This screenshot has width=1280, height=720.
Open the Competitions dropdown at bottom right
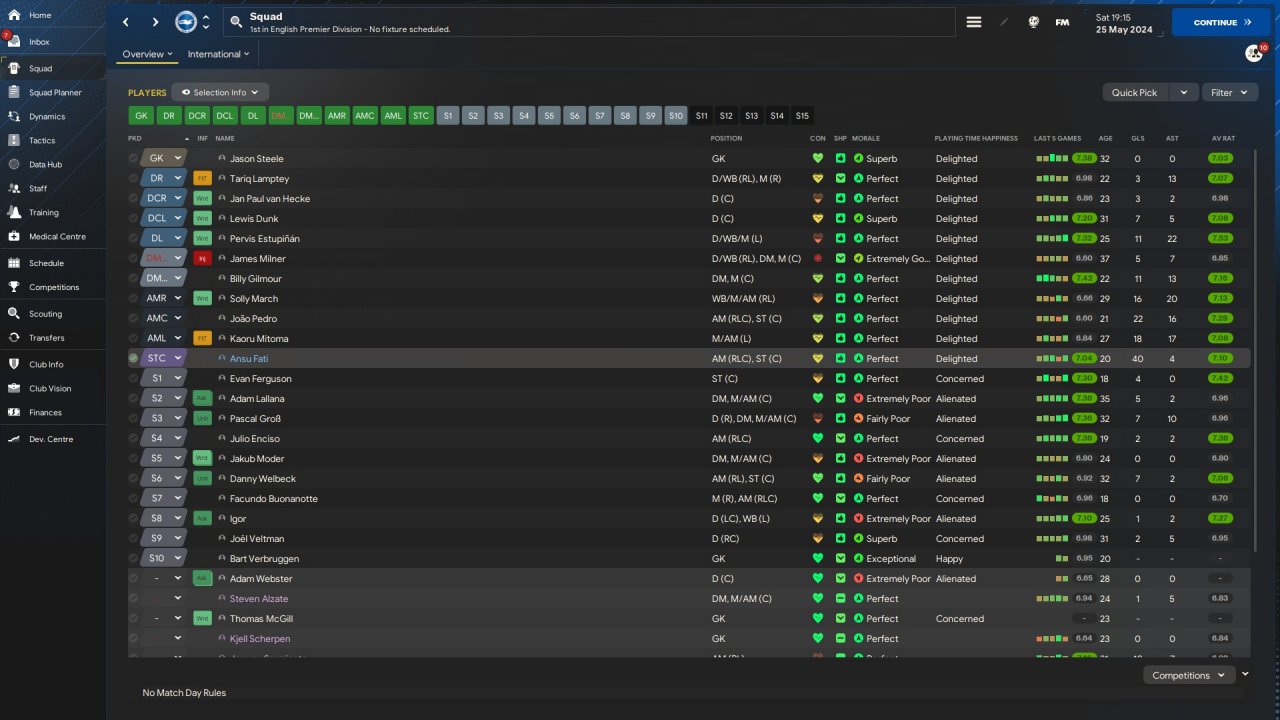point(1188,675)
